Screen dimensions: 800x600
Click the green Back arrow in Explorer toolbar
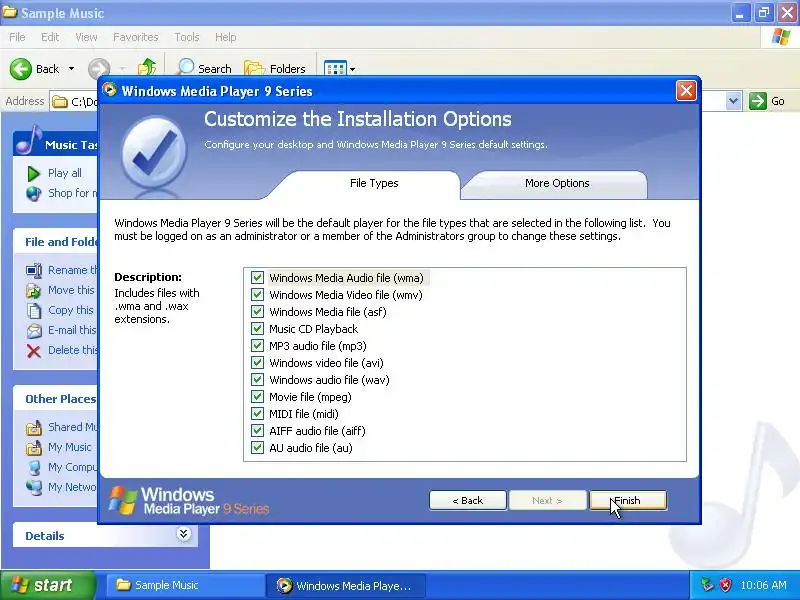pos(21,69)
